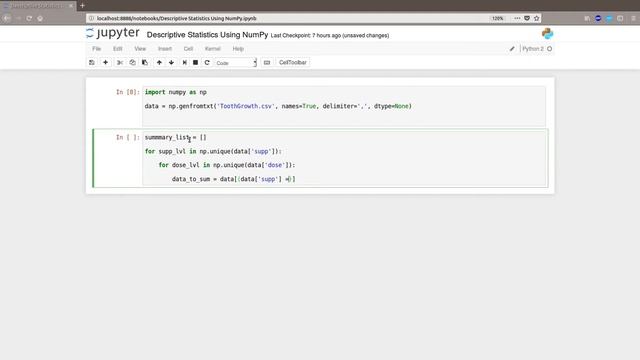The height and width of the screenshot is (360, 640).
Task: Bookmark this page with the star icon
Action: 536,18
